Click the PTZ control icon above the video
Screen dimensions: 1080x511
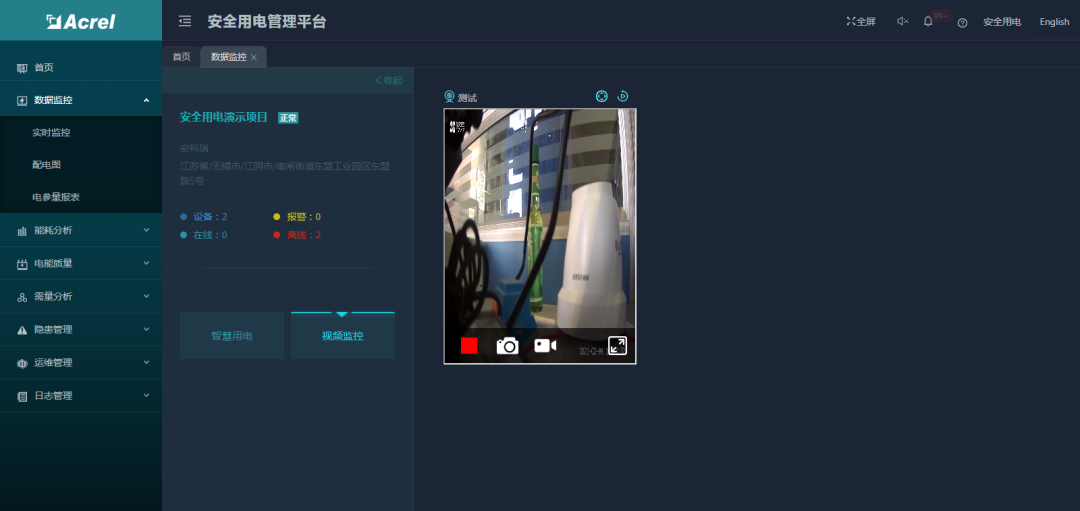(x=602, y=96)
